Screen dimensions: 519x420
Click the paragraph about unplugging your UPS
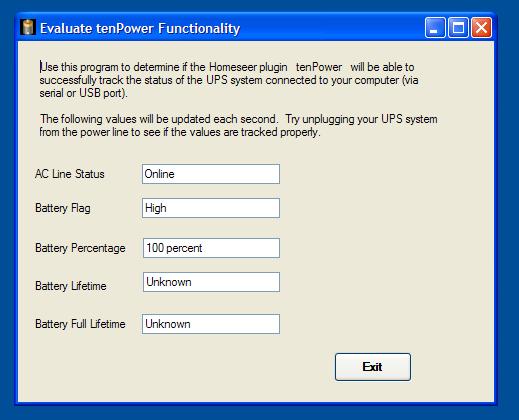(x=238, y=126)
